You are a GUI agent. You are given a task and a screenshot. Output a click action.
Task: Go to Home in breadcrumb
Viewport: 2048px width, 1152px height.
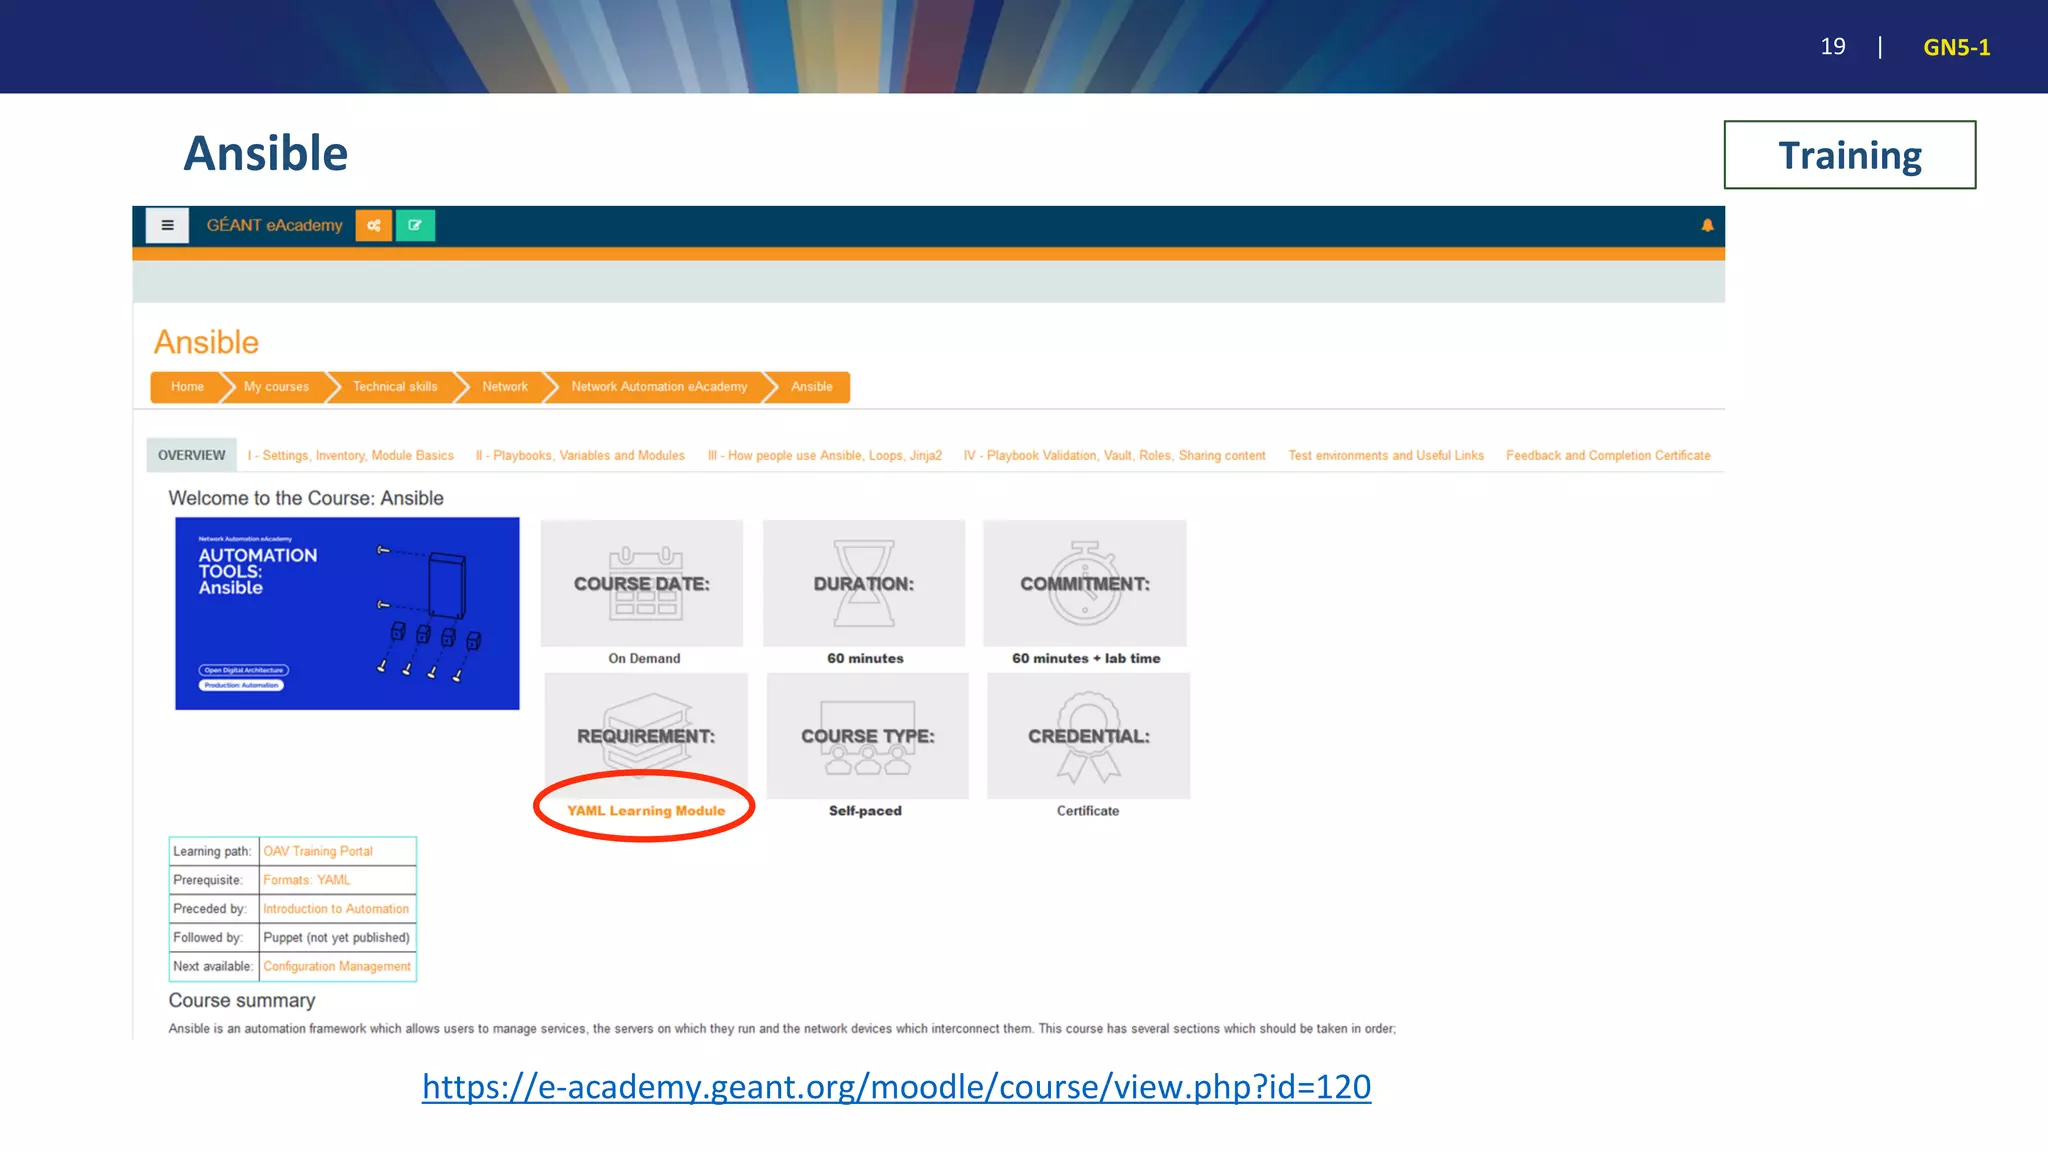click(187, 387)
